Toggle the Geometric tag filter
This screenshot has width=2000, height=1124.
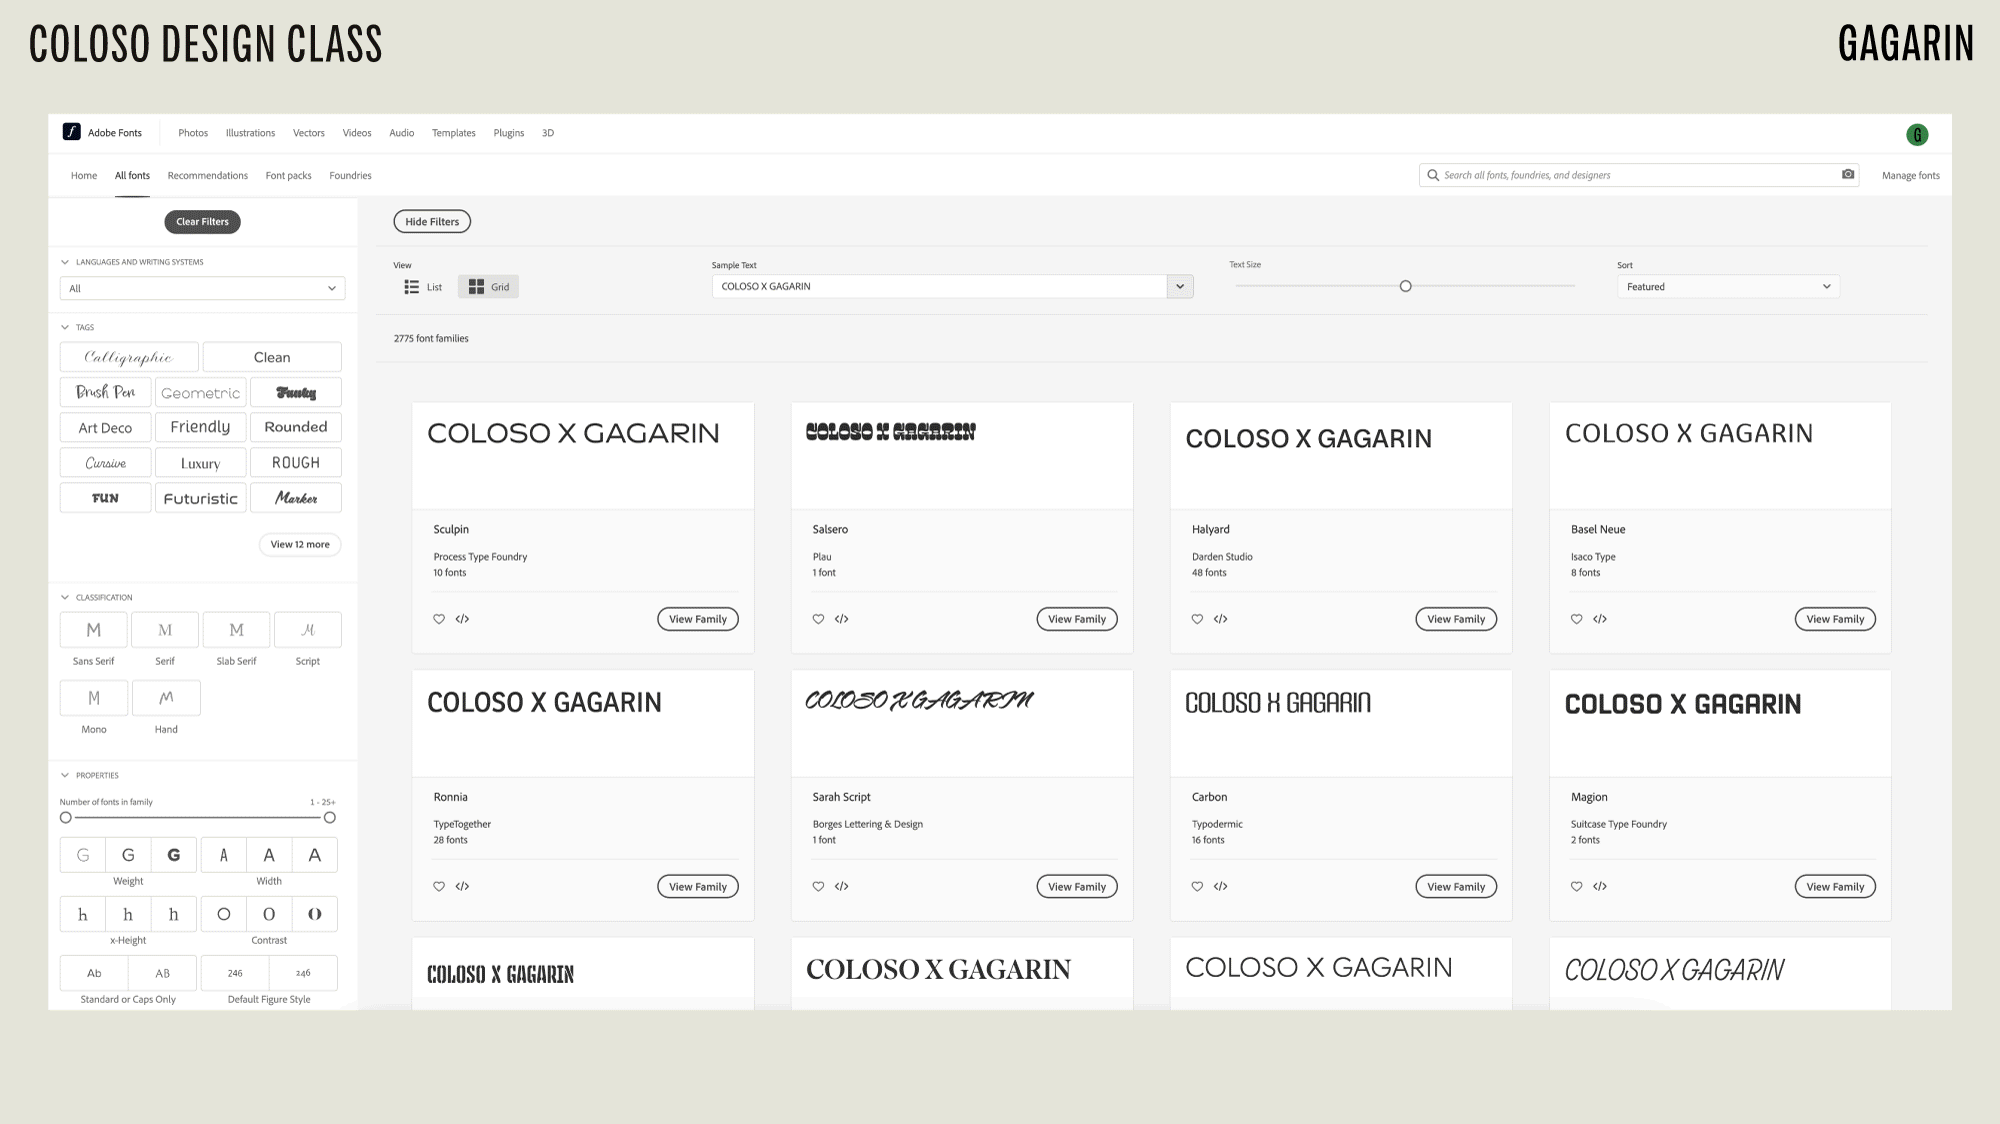tap(201, 392)
